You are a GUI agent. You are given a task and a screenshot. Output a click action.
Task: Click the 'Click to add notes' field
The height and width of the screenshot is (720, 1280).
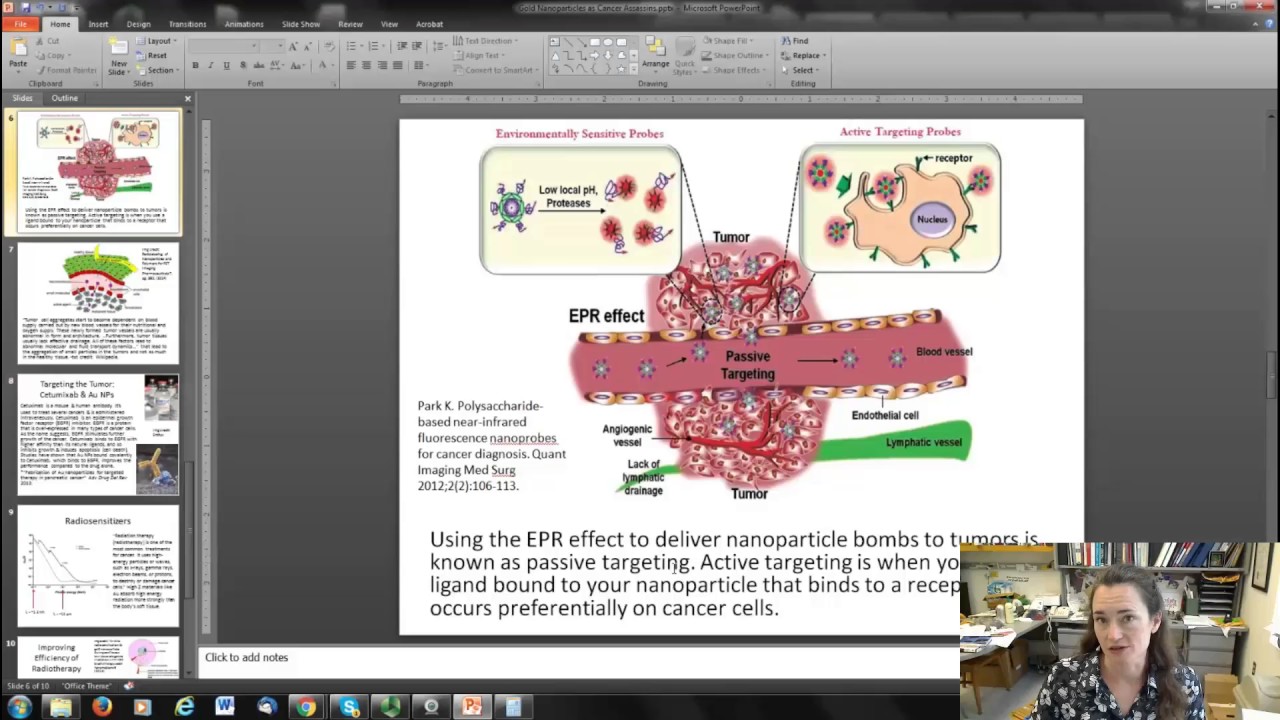point(578,658)
